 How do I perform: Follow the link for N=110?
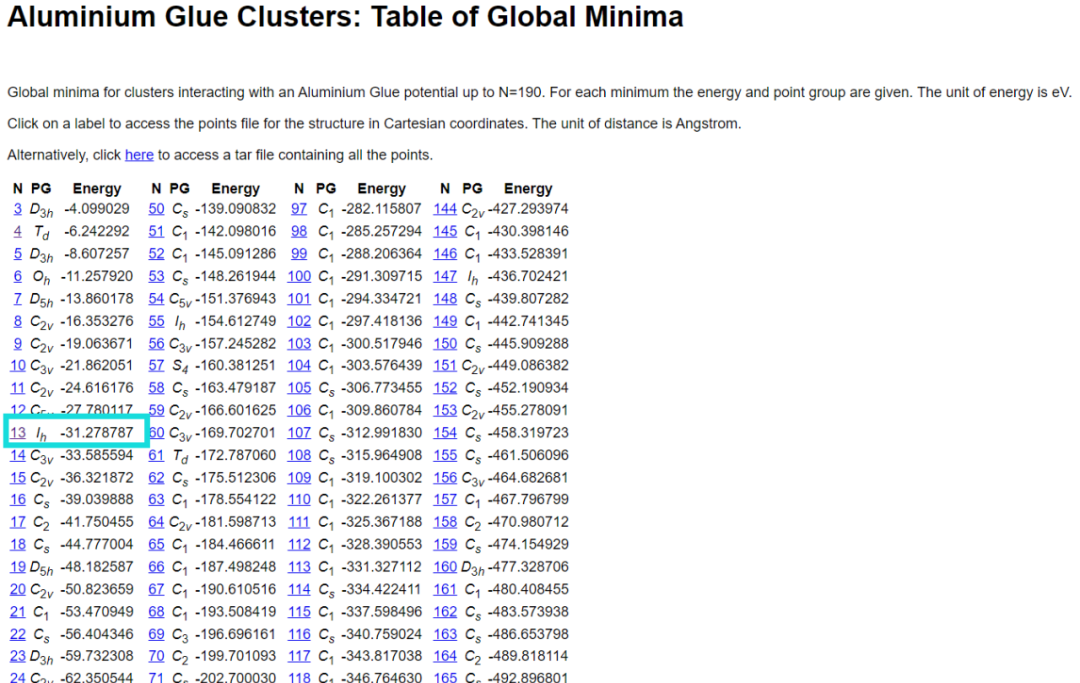point(299,500)
